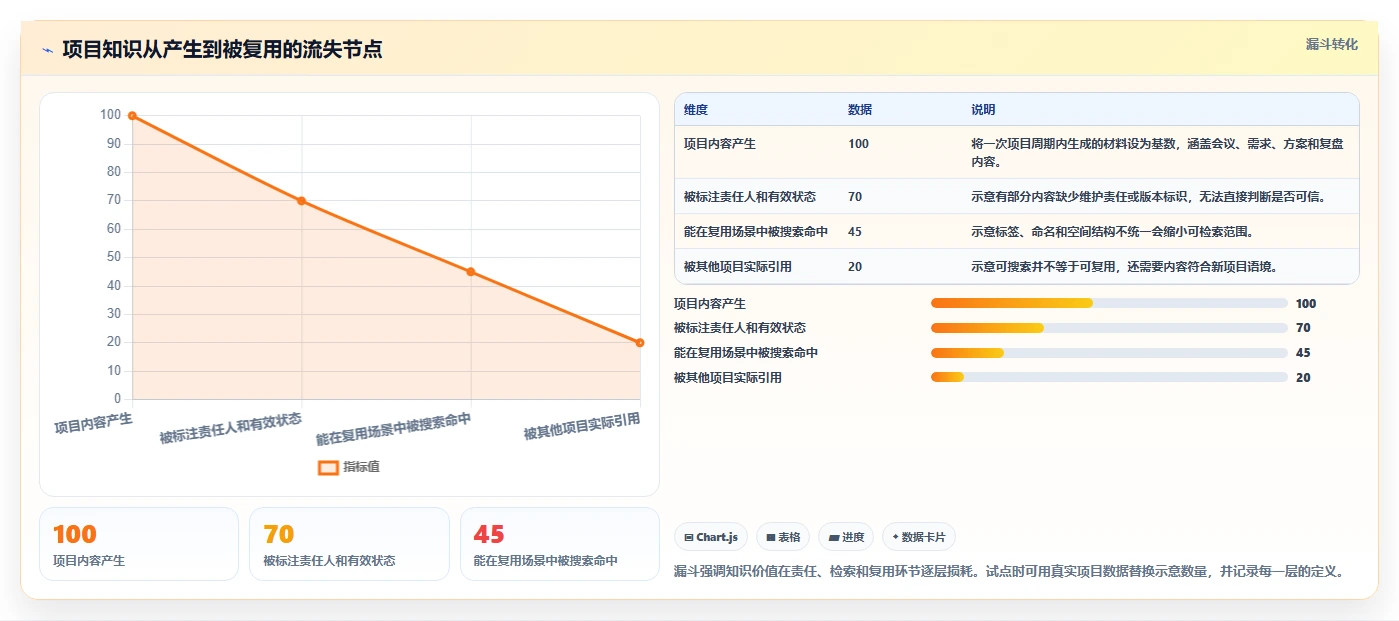Click the chart data point at value 70

[301, 201]
